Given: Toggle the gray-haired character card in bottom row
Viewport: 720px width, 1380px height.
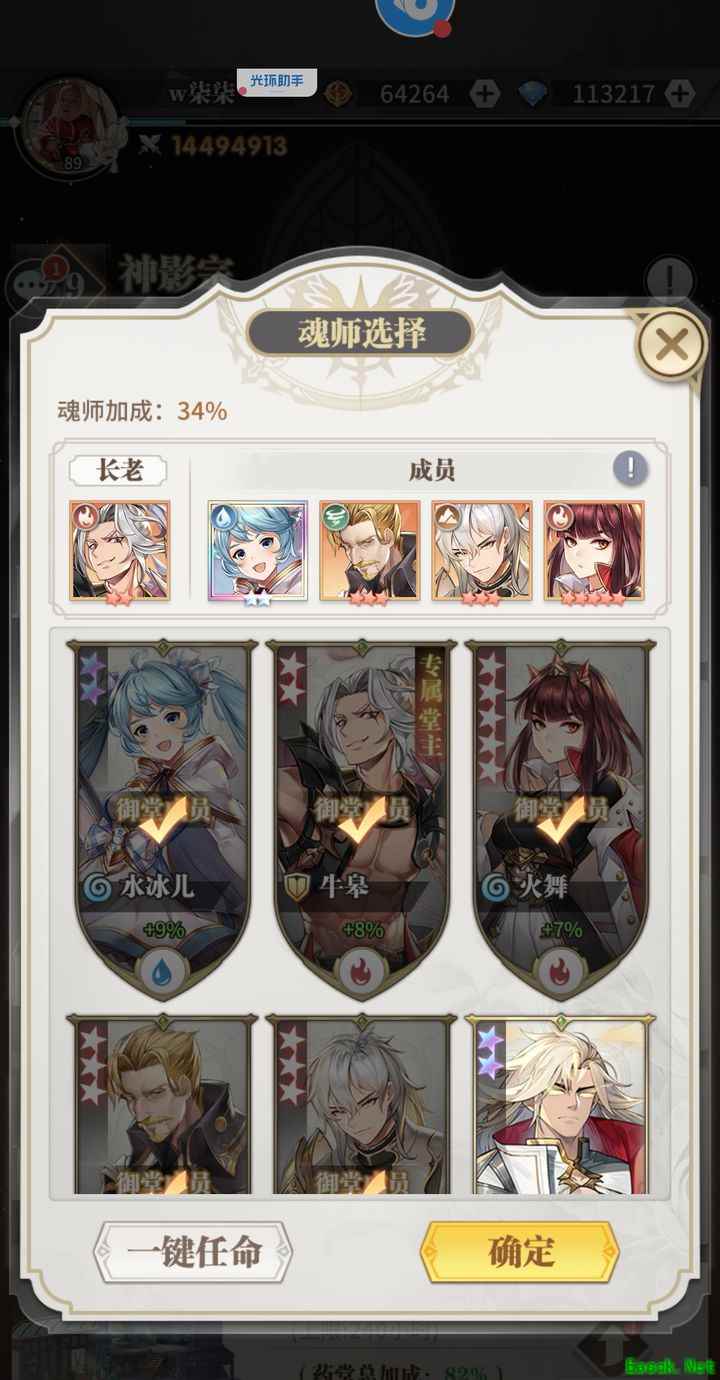Looking at the screenshot, I should (x=361, y=1104).
